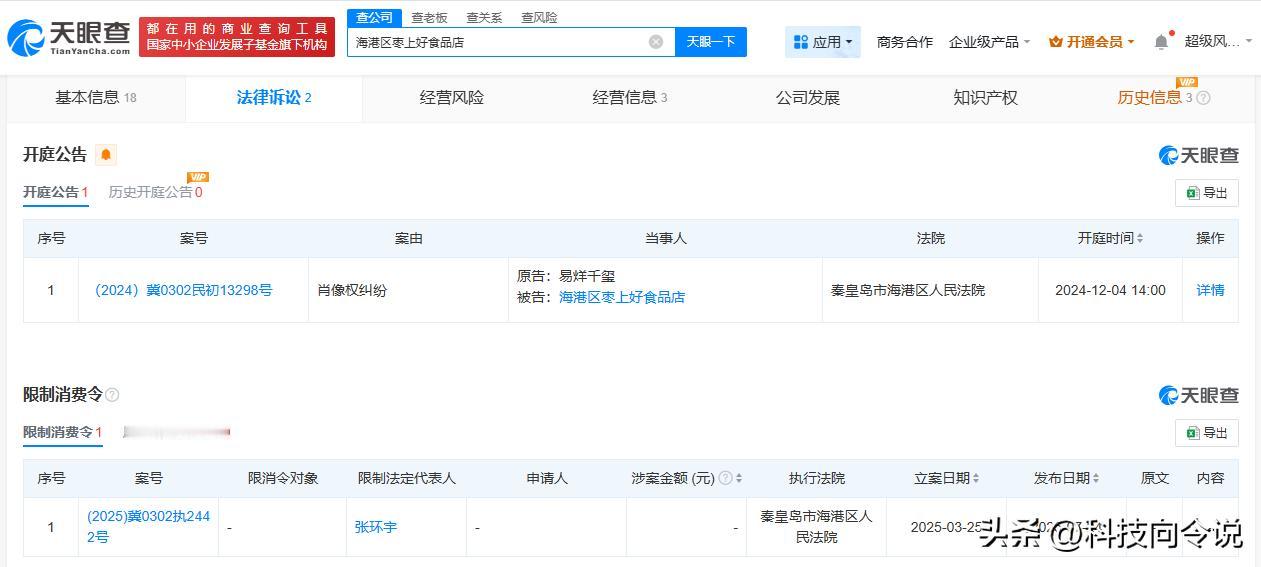Clear the search box text
Screen dimensions: 1261x567
coord(656,42)
